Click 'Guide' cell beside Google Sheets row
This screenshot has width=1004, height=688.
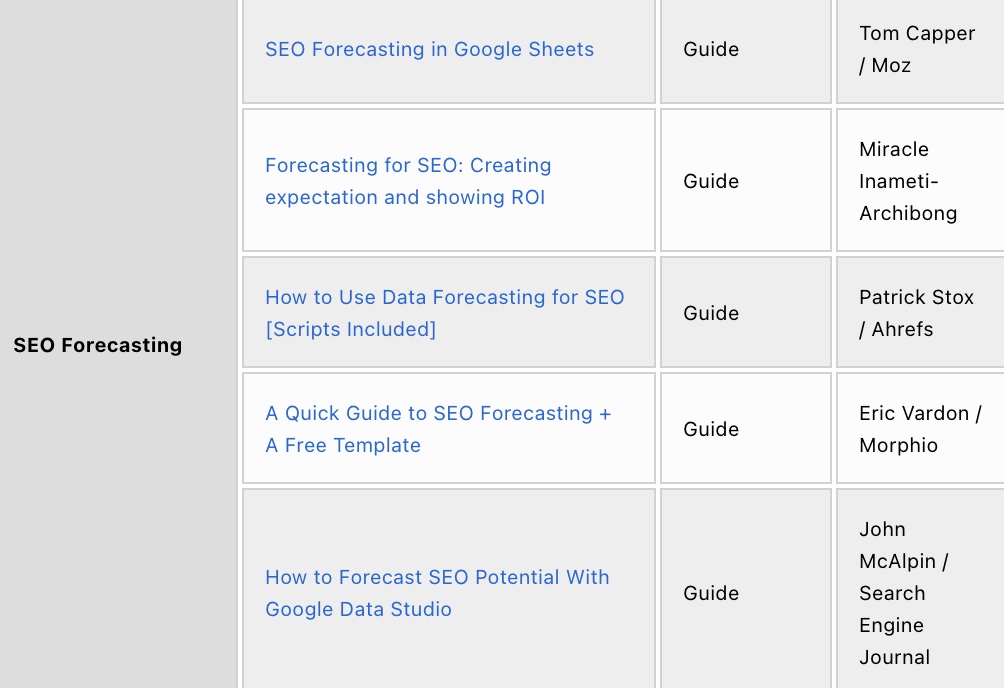(745, 49)
